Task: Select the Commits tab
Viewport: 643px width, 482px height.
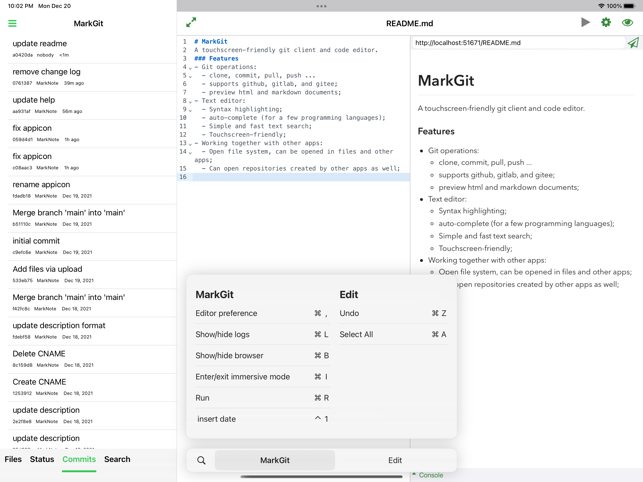Action: (79, 459)
